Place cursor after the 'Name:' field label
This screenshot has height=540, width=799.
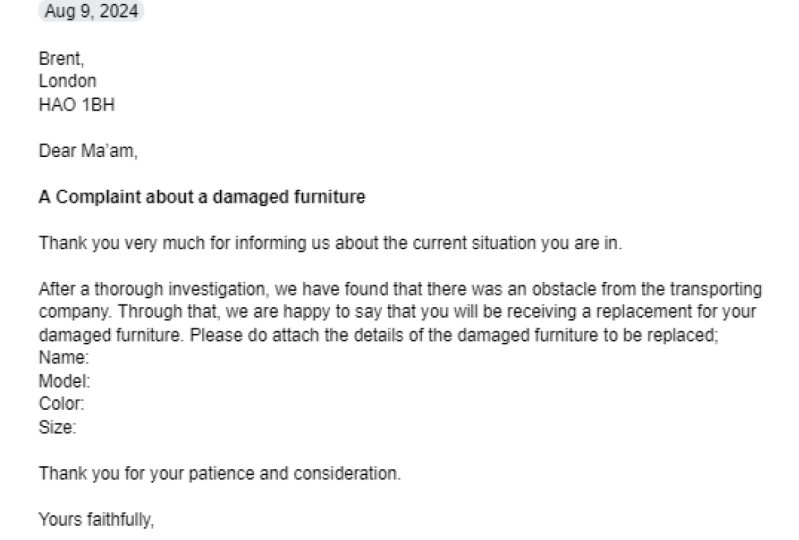(x=92, y=358)
